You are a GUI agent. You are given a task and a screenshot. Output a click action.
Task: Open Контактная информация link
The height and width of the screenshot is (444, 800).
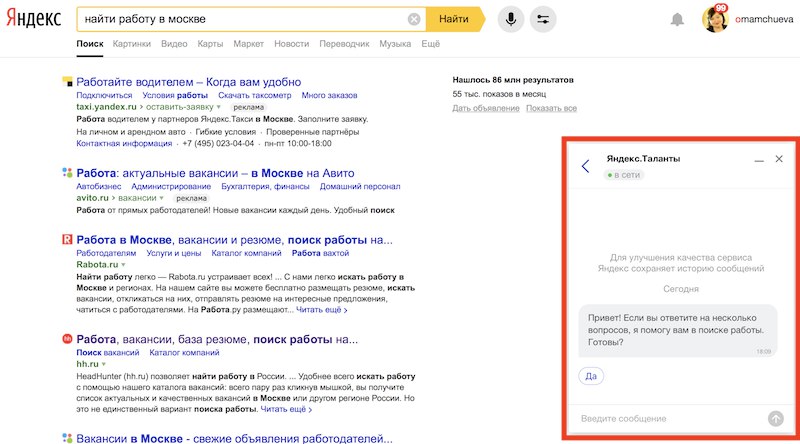pyautogui.click(x=124, y=143)
